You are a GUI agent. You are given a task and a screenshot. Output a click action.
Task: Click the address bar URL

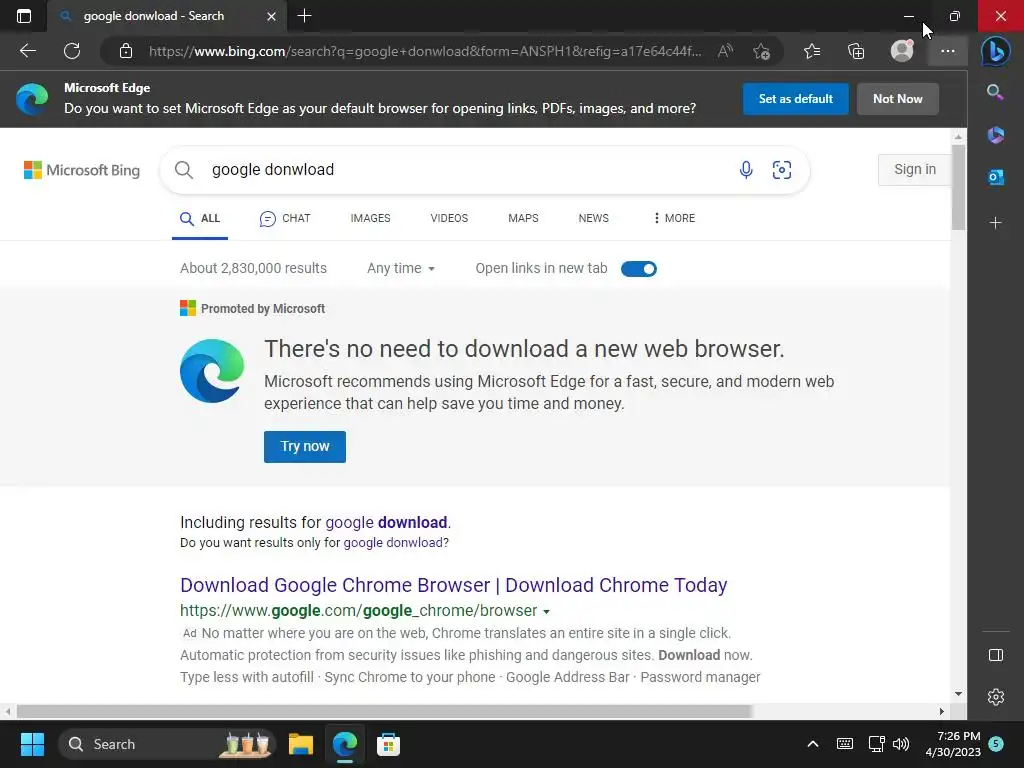point(424,51)
